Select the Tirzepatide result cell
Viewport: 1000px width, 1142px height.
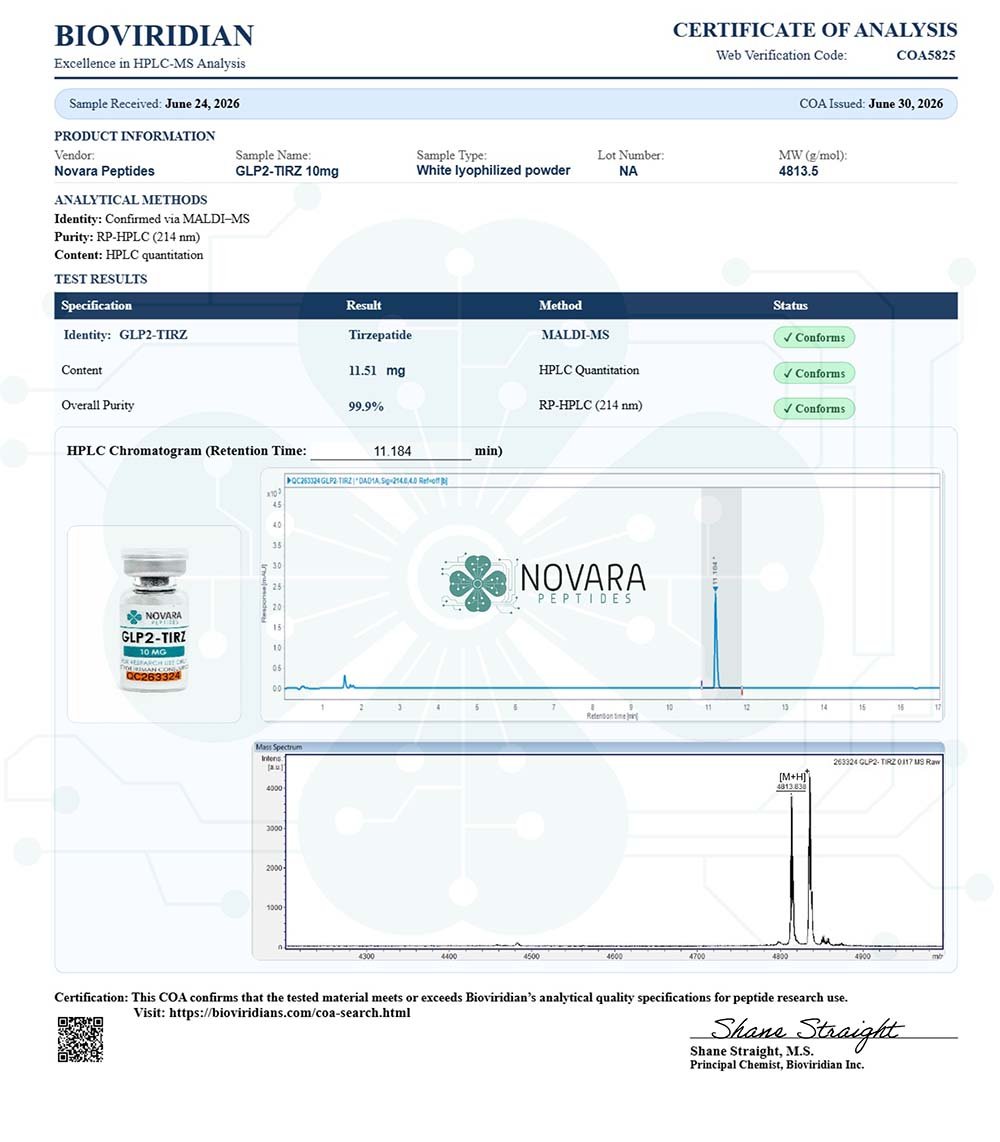click(x=380, y=335)
